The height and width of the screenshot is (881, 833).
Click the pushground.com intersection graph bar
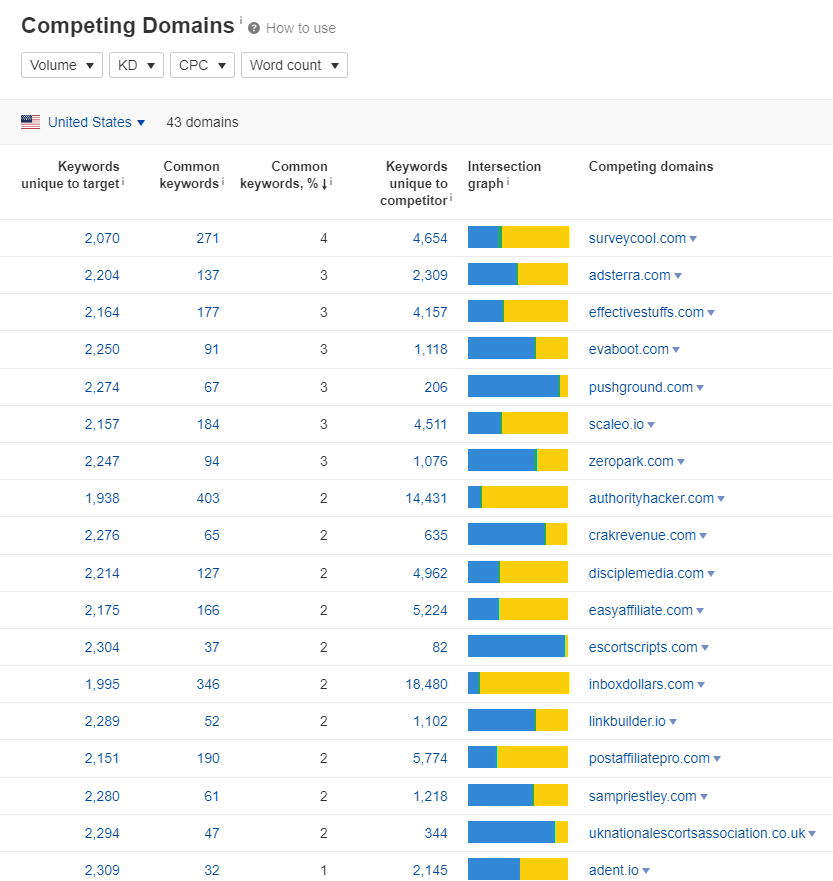(518, 386)
